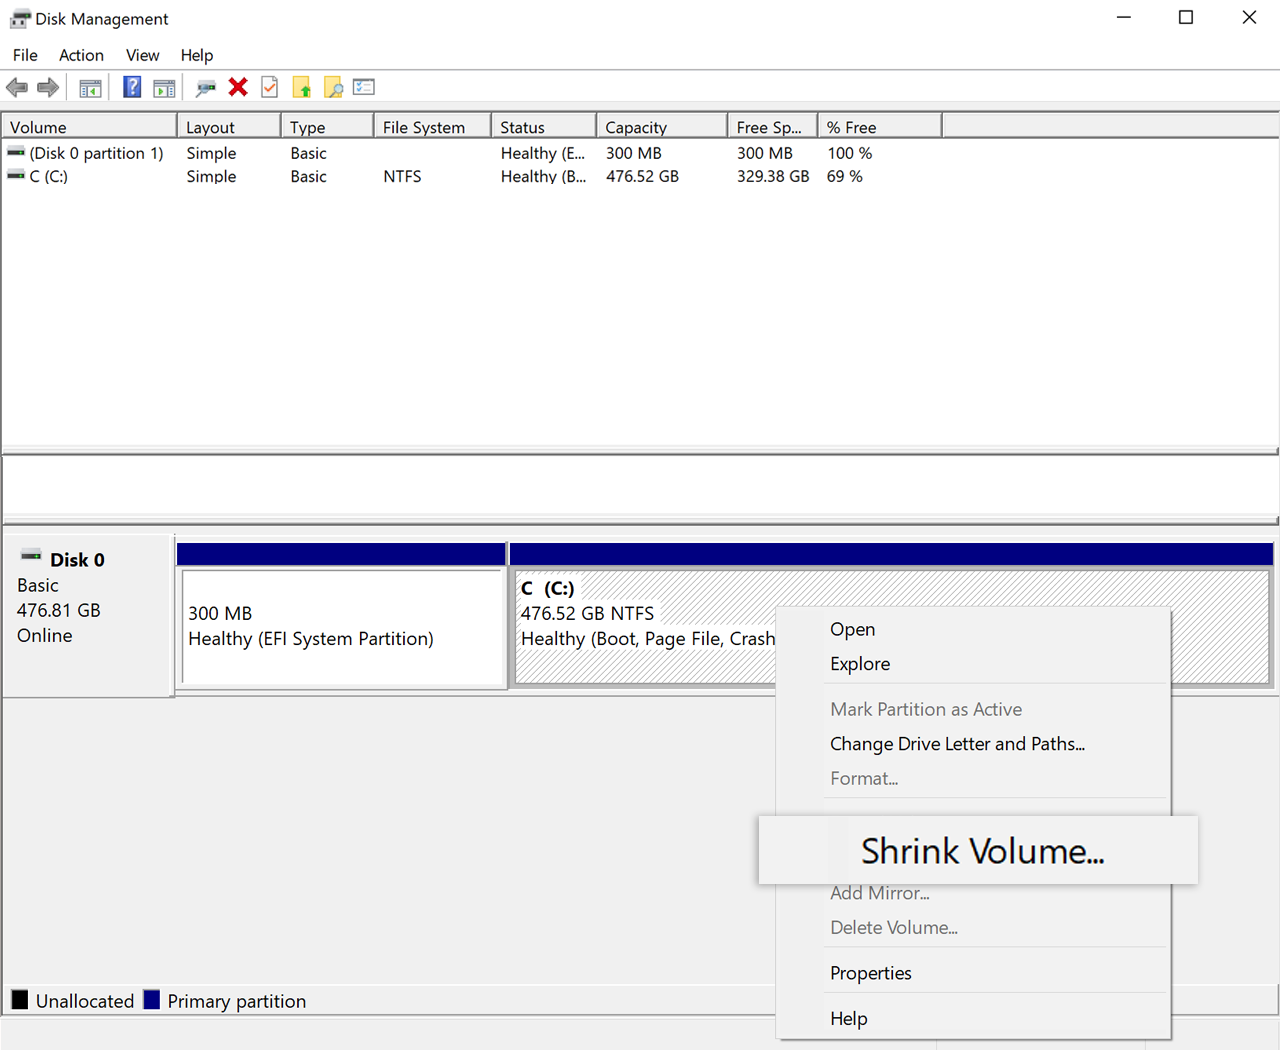
Task: Open the File menu
Action: pyautogui.click(x=25, y=55)
